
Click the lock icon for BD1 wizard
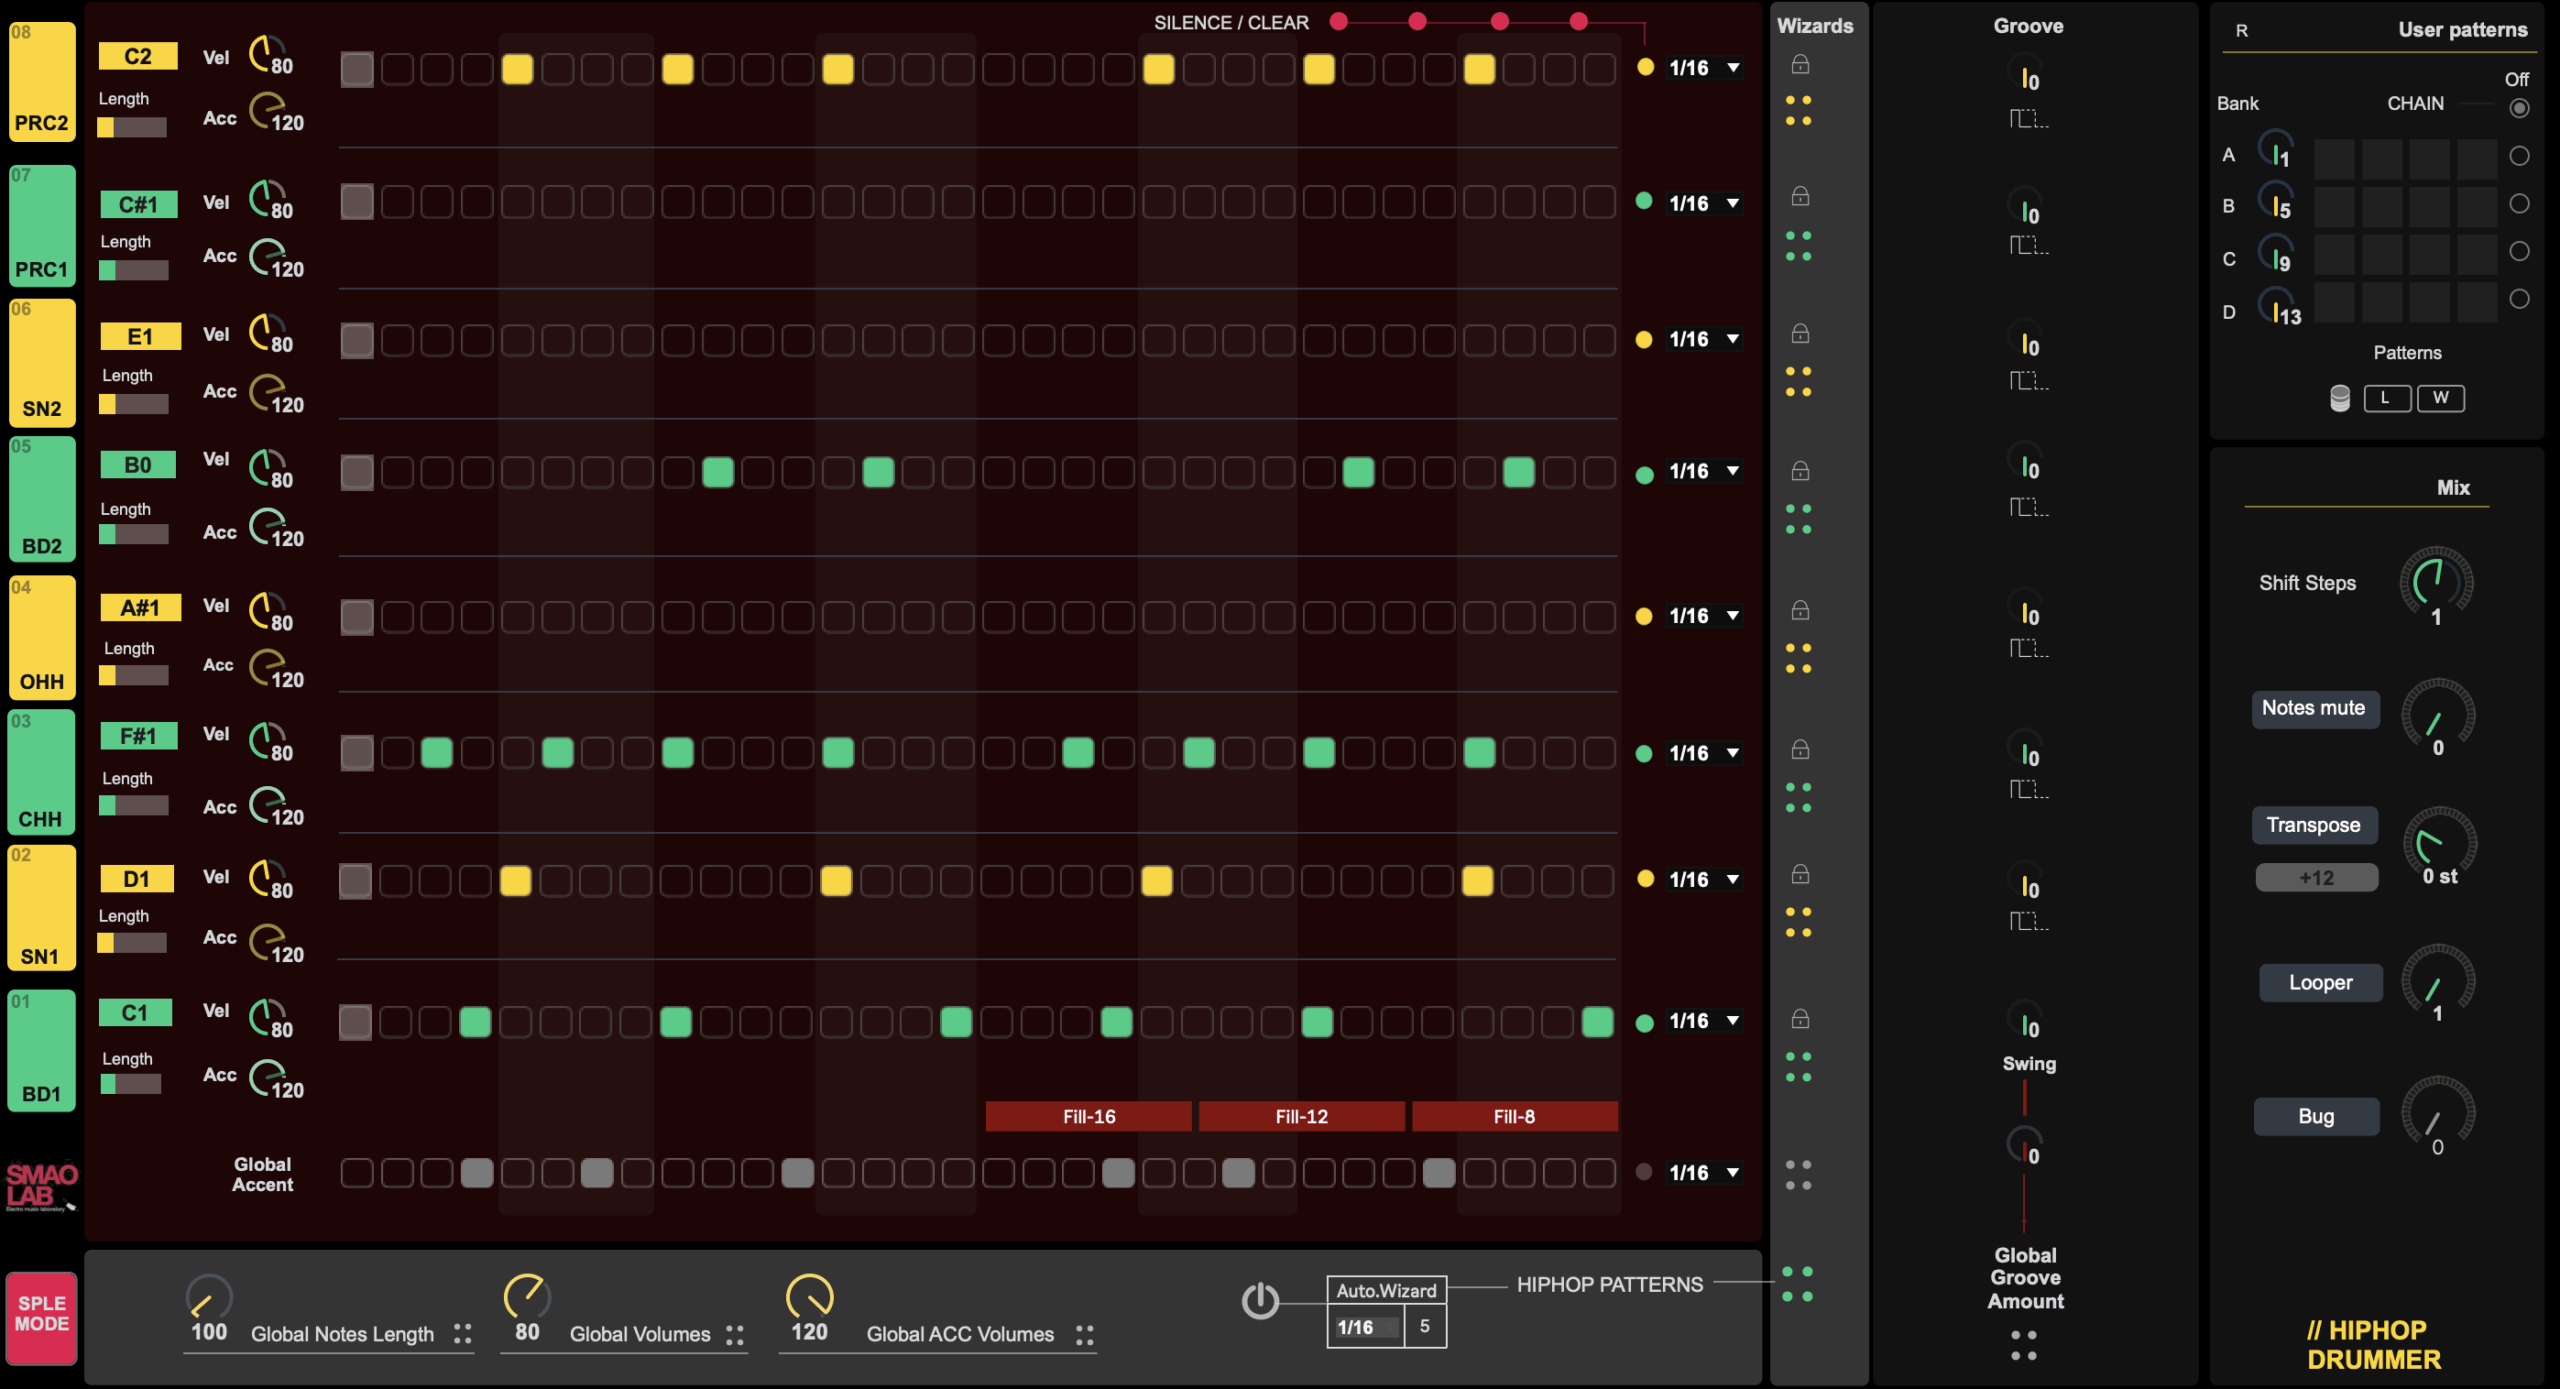[x=1800, y=1019]
